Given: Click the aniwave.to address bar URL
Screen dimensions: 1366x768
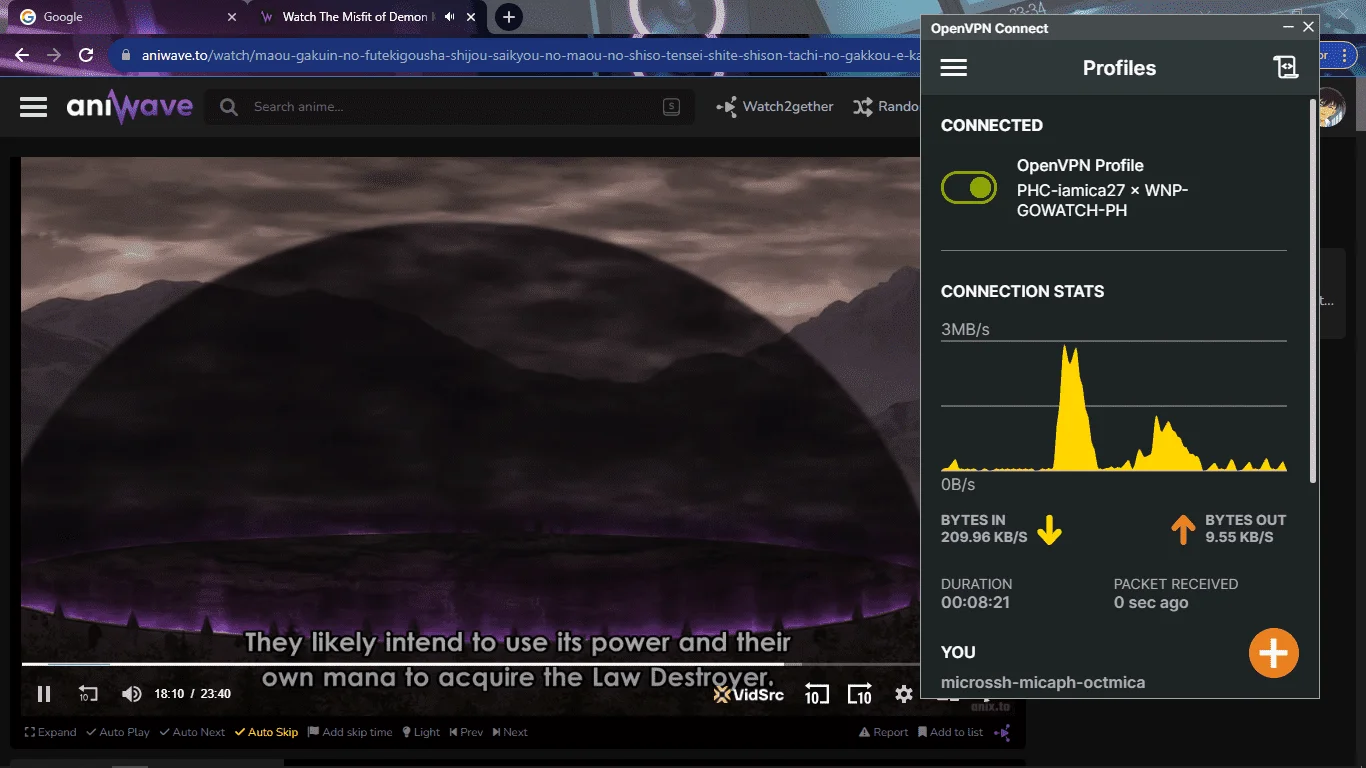Looking at the screenshot, I should pos(530,56).
